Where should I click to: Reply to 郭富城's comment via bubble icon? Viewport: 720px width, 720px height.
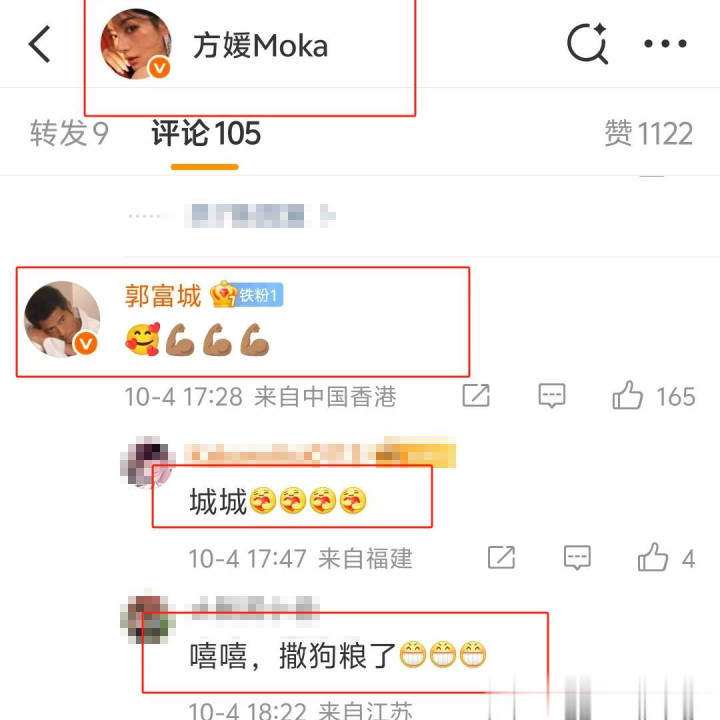coord(551,395)
